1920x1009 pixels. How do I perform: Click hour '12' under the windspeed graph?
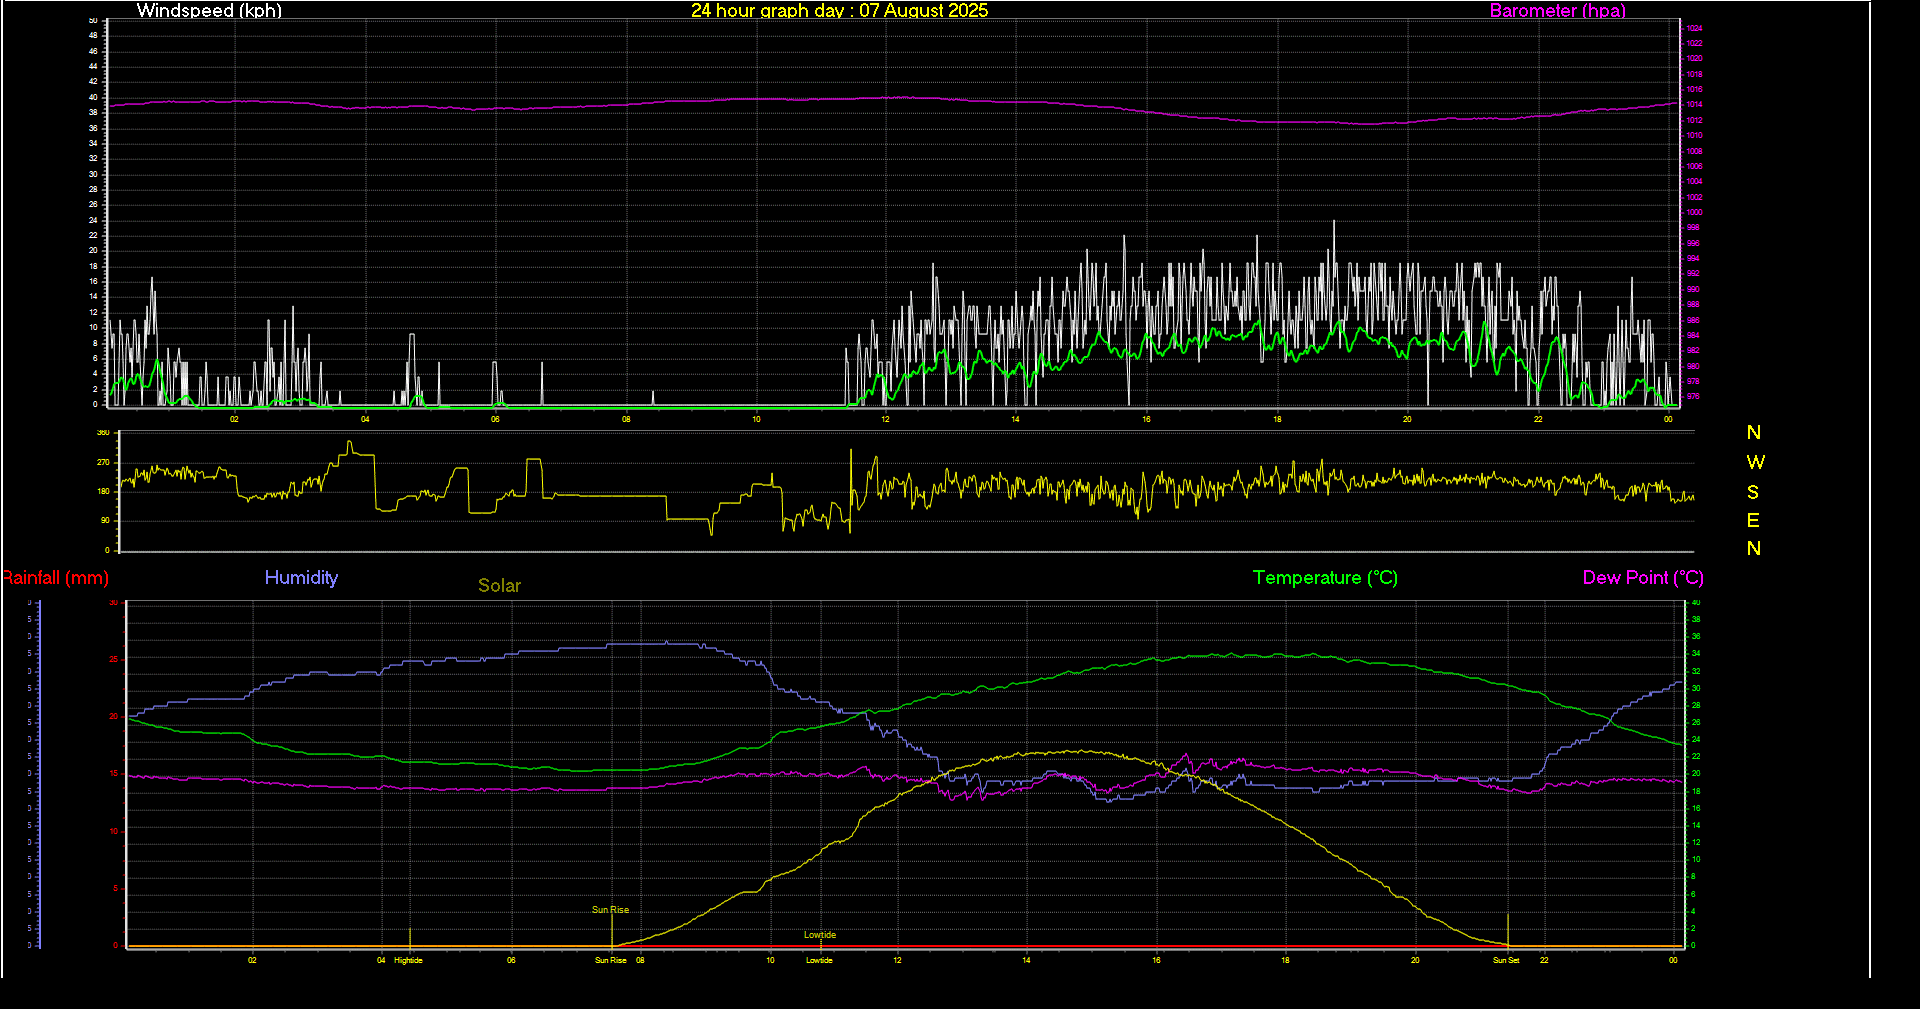[885, 419]
